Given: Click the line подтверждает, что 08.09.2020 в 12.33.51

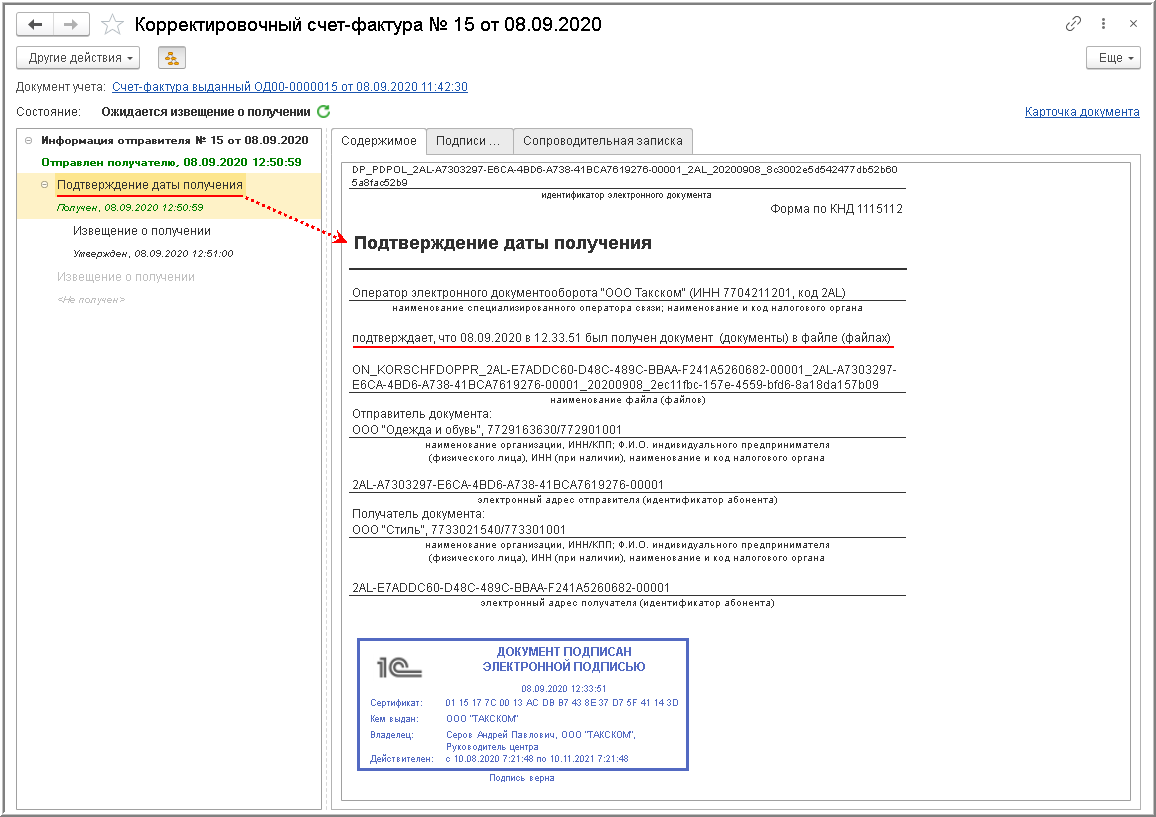Looking at the screenshot, I should [621, 338].
